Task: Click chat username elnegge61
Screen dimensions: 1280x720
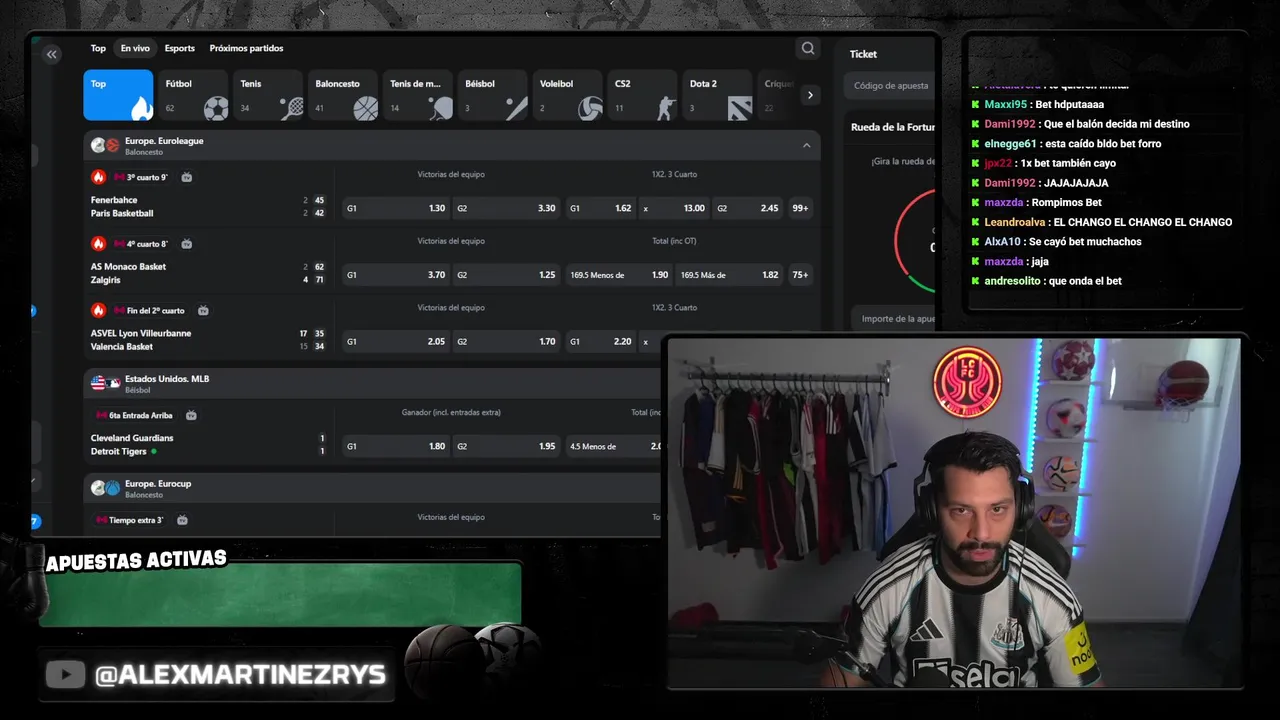Action: (1010, 143)
